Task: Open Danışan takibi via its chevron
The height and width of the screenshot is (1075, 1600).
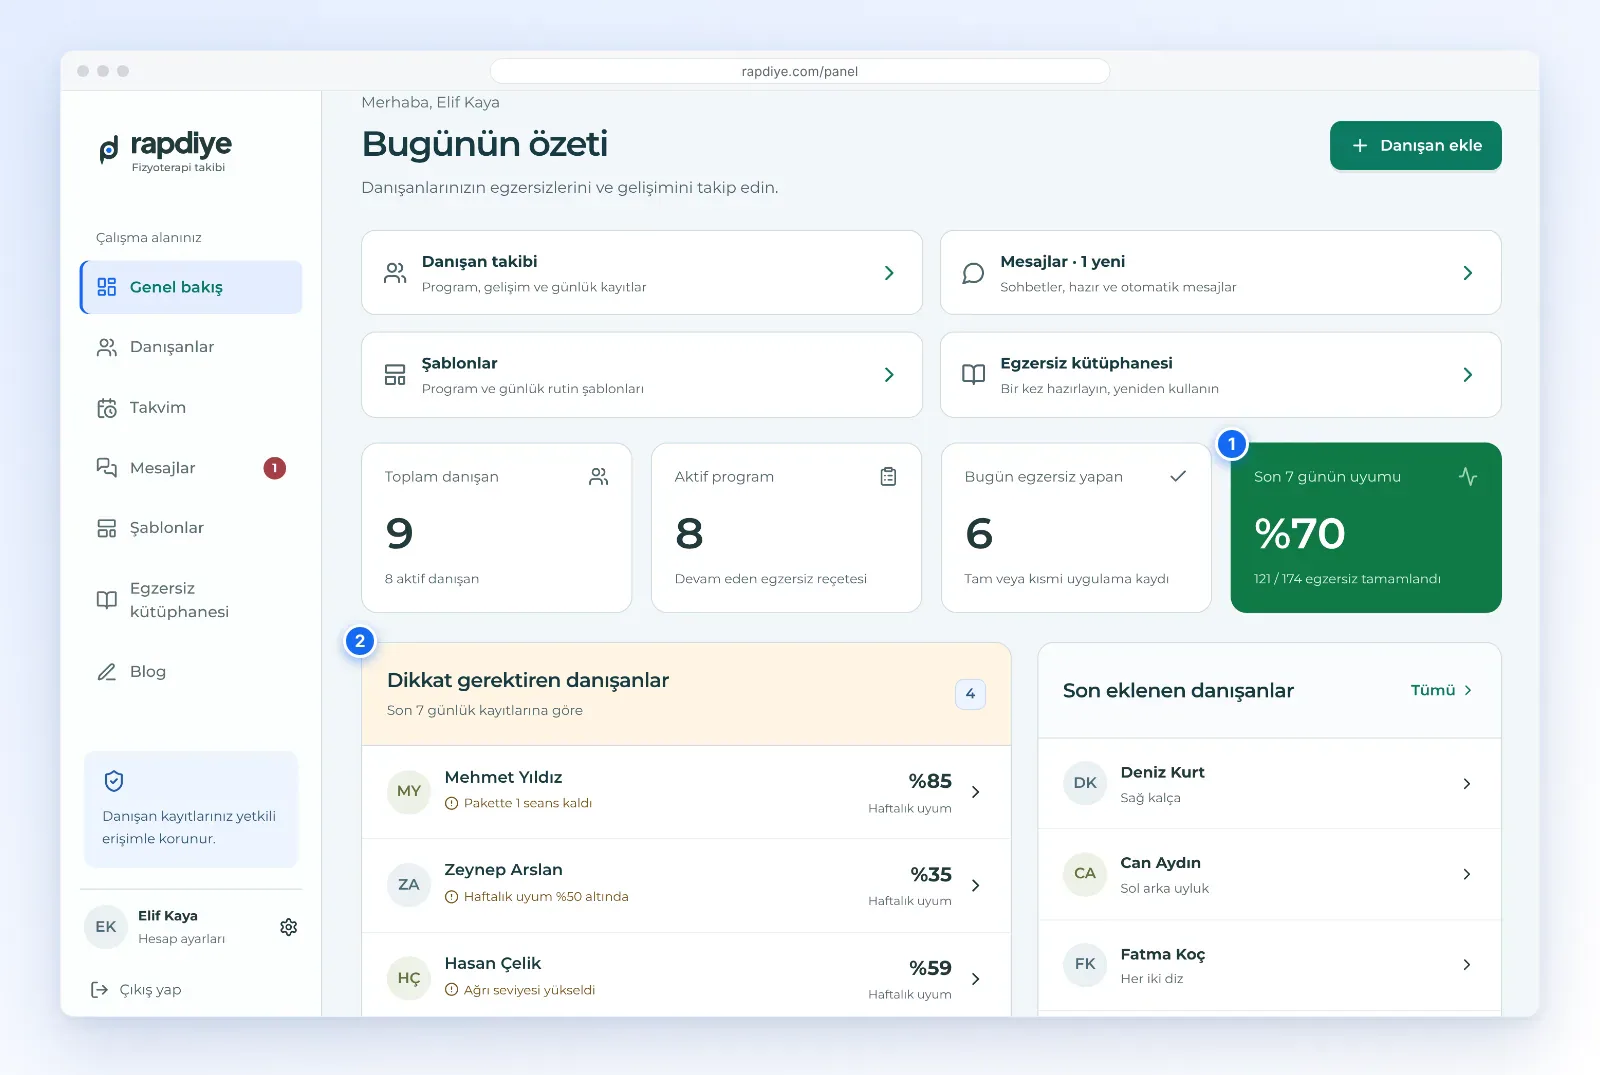Action: coord(889,273)
